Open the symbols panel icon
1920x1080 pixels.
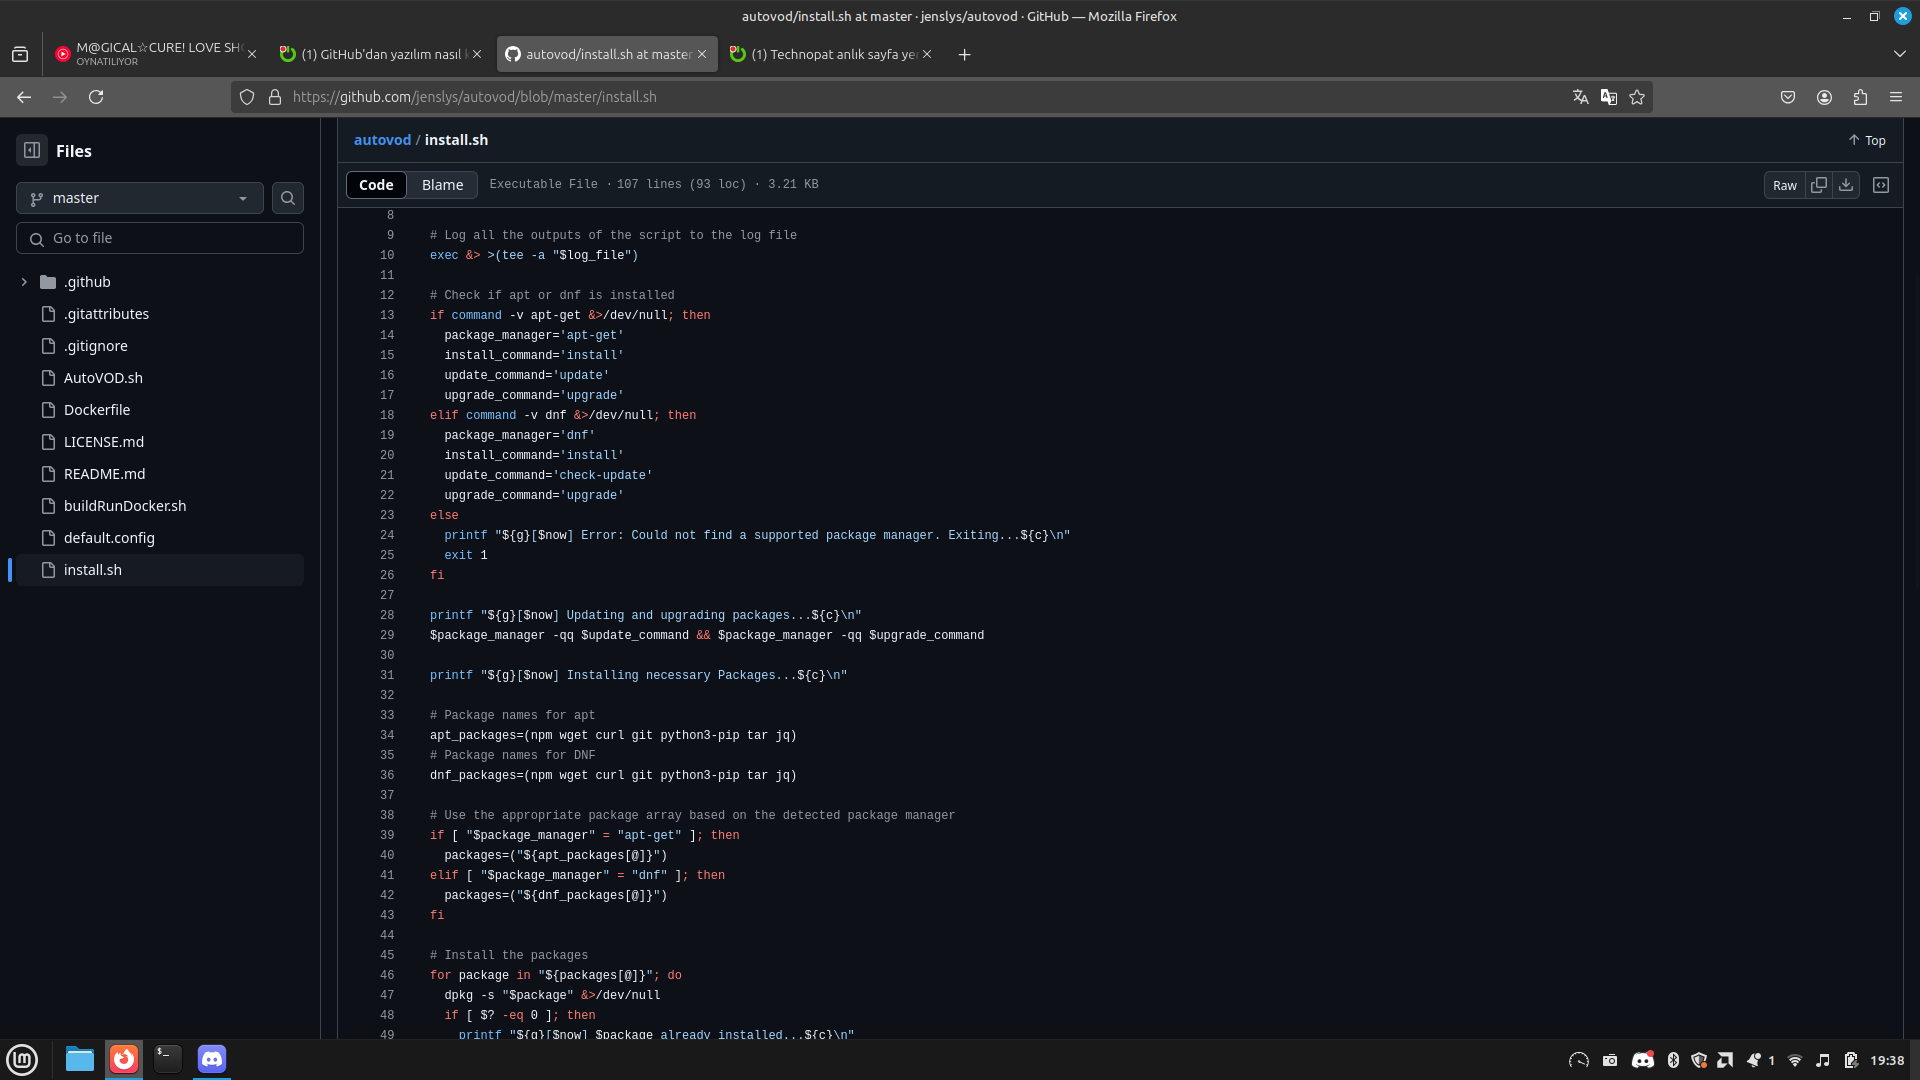click(1881, 185)
